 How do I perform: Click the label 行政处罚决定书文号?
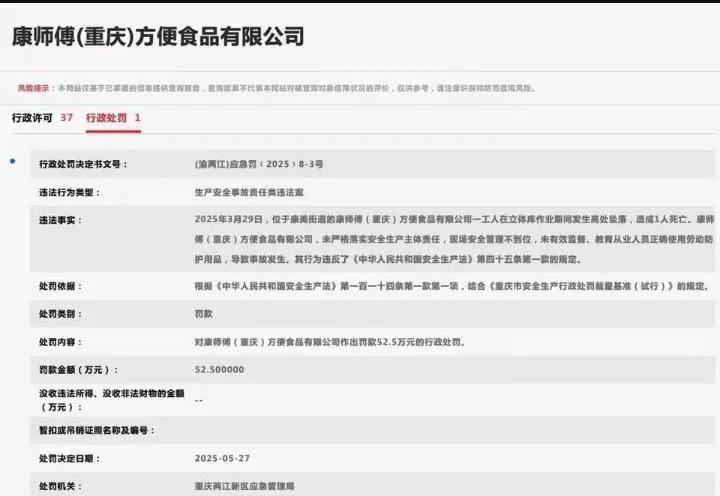click(x=83, y=164)
